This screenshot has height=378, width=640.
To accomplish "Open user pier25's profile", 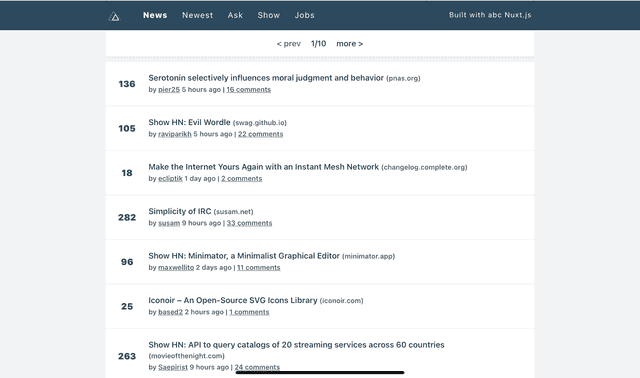I will [x=169, y=89].
